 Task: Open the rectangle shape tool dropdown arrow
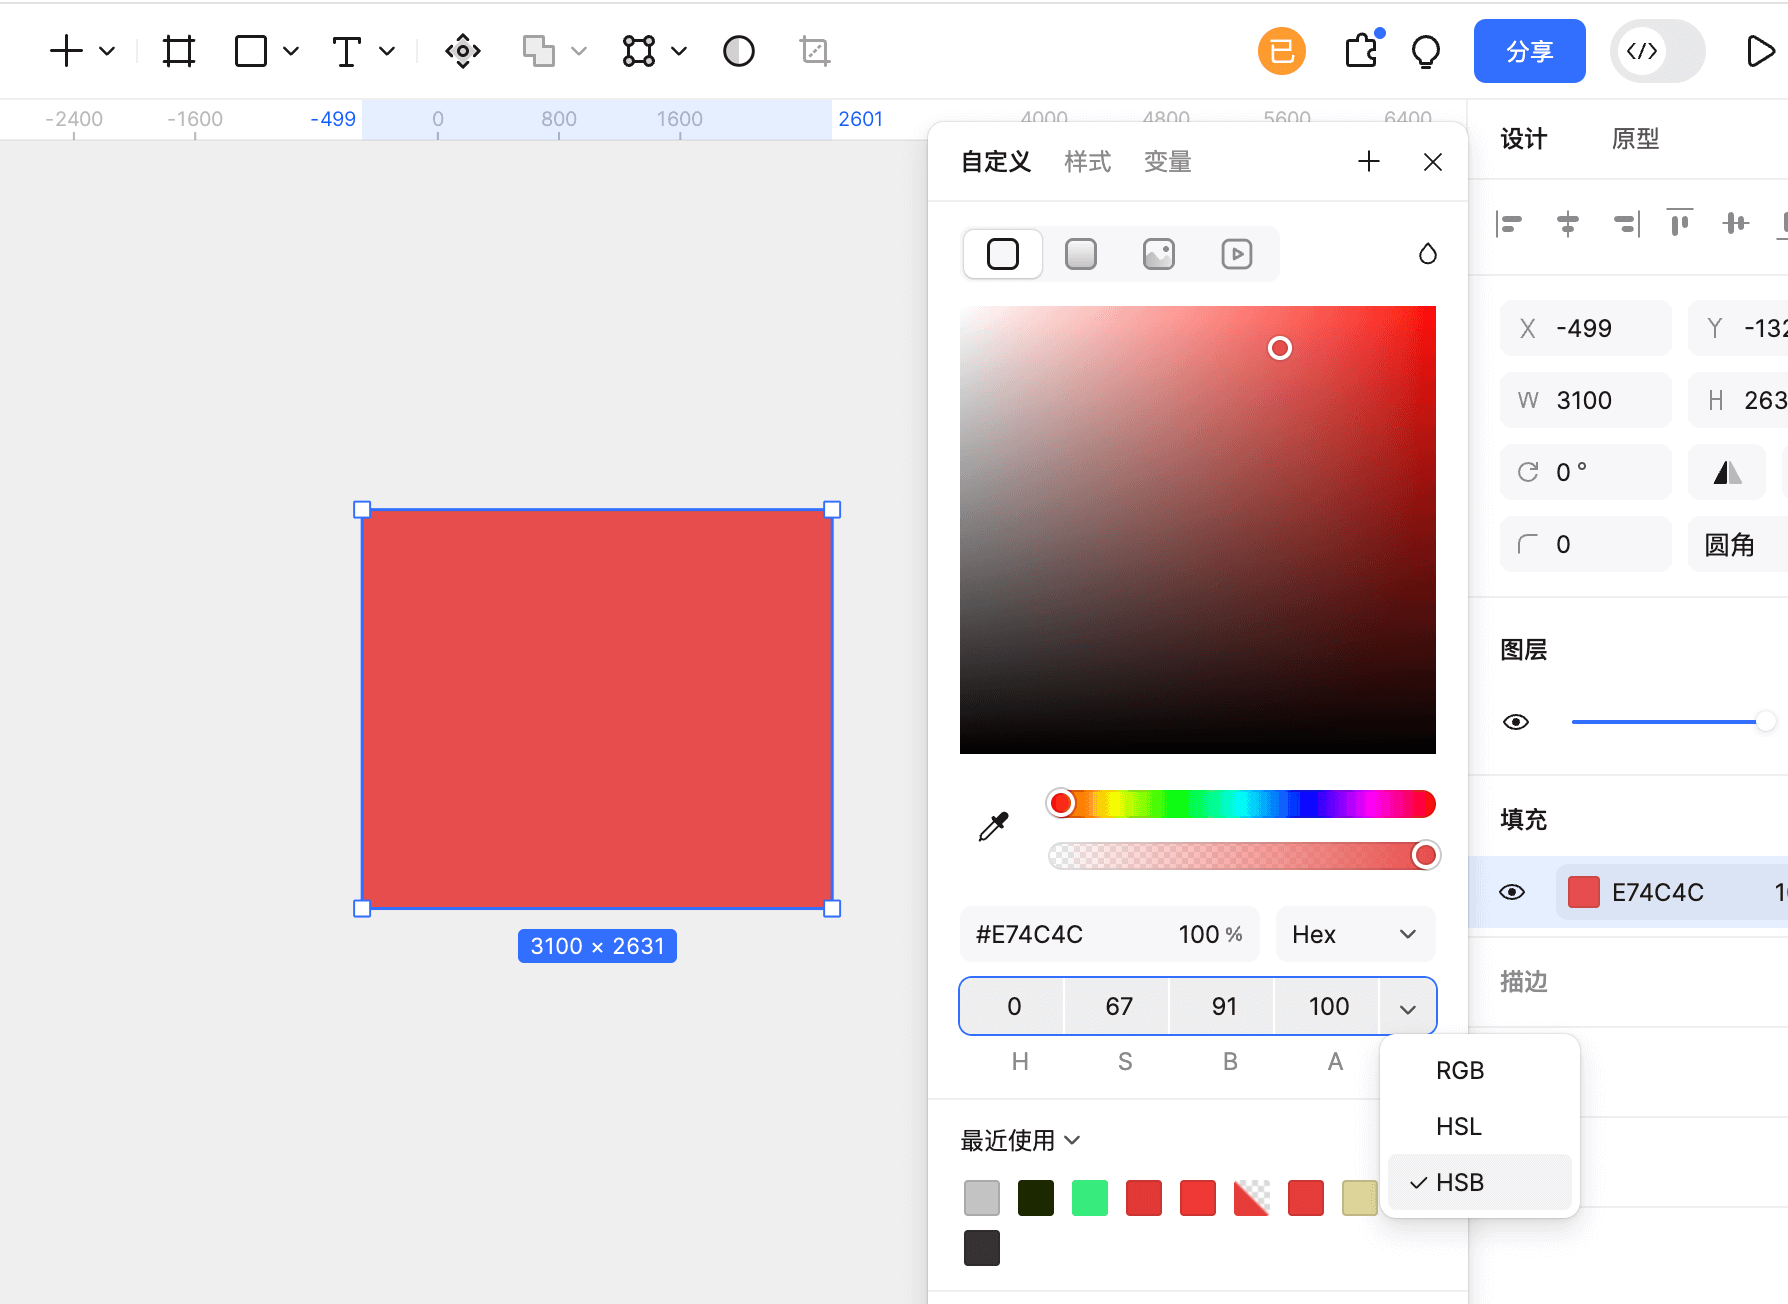click(291, 51)
